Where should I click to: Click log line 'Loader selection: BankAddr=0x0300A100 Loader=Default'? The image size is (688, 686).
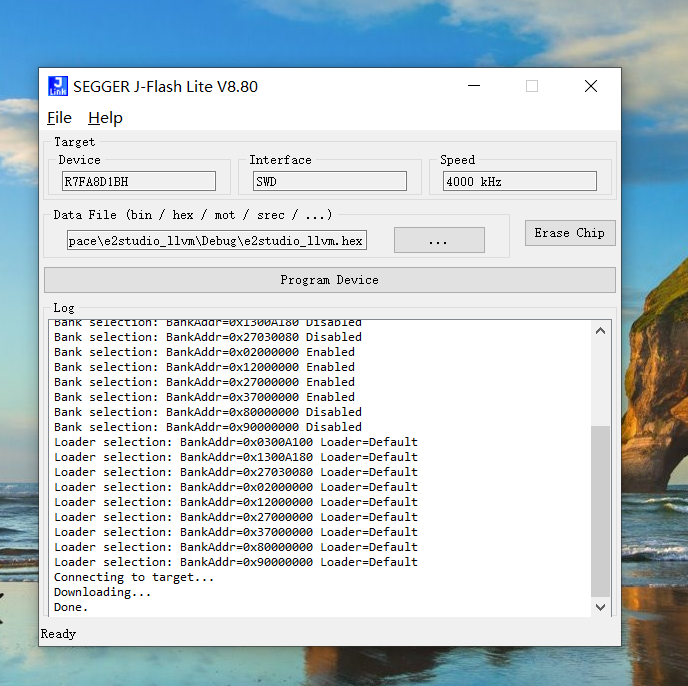236,442
